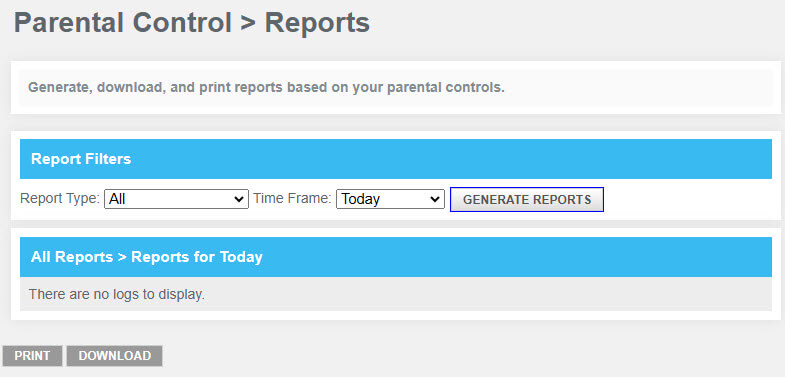Select the 'Report Type:' label text
Screen dimensions: 785x377
(60, 198)
